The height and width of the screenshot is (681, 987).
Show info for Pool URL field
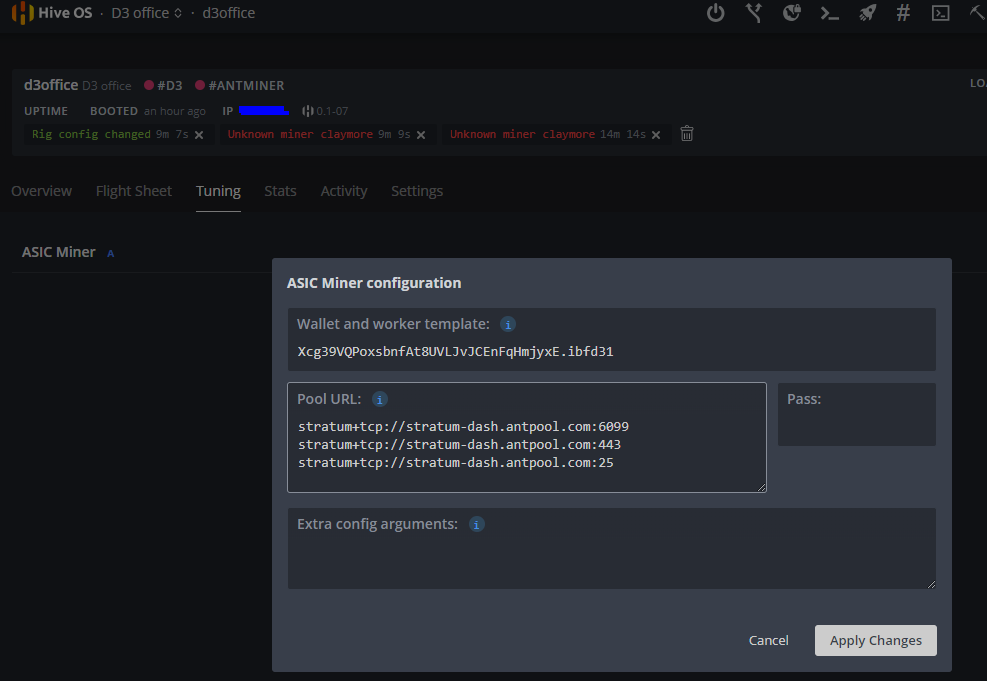[380, 399]
